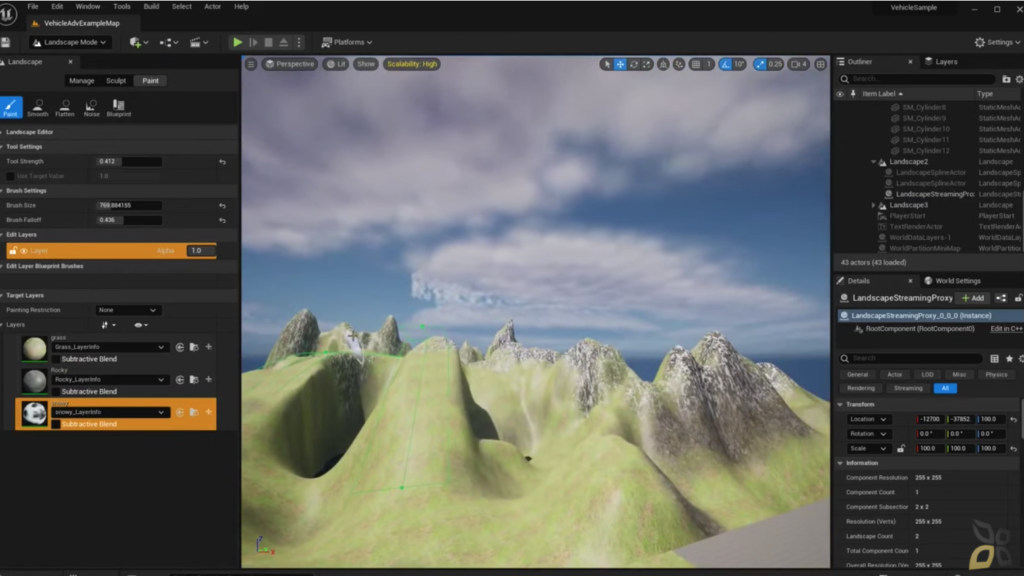This screenshot has height=576, width=1024.
Task: Select the Grass layer thumbnail
Action: tap(34, 349)
